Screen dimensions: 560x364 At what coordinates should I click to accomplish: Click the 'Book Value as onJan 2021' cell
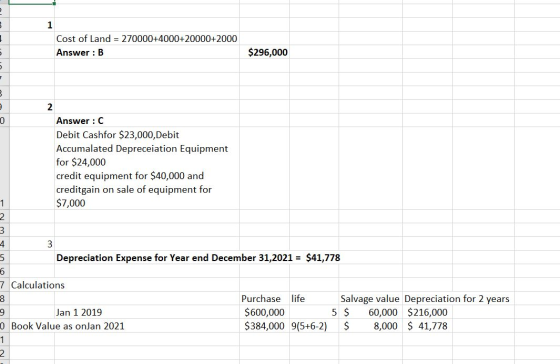68,326
